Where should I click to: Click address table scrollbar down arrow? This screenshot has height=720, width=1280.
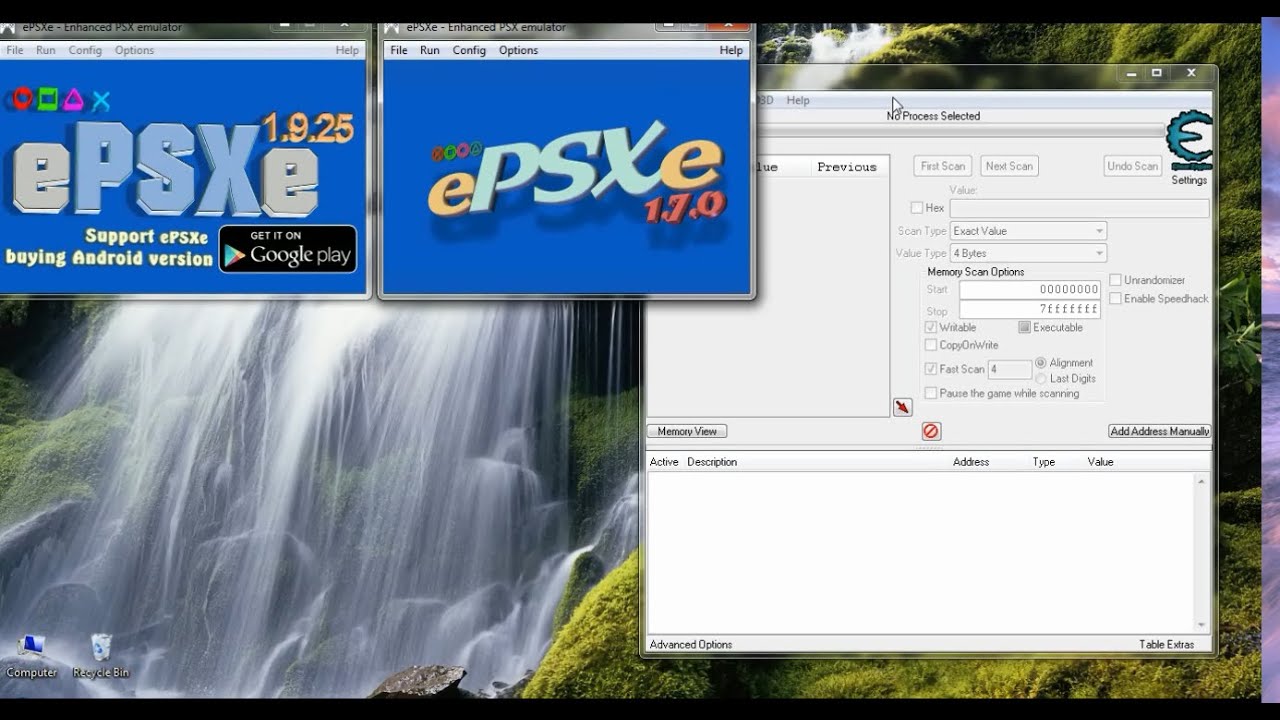tap(1201, 625)
